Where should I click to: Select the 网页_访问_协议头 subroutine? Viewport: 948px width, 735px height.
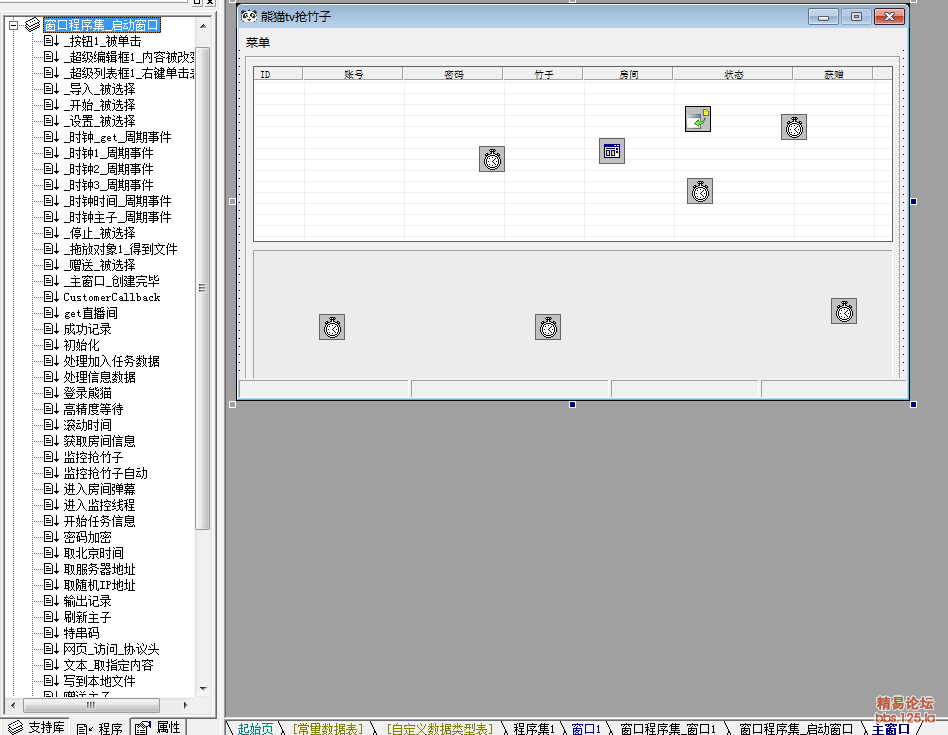[x=111, y=649]
